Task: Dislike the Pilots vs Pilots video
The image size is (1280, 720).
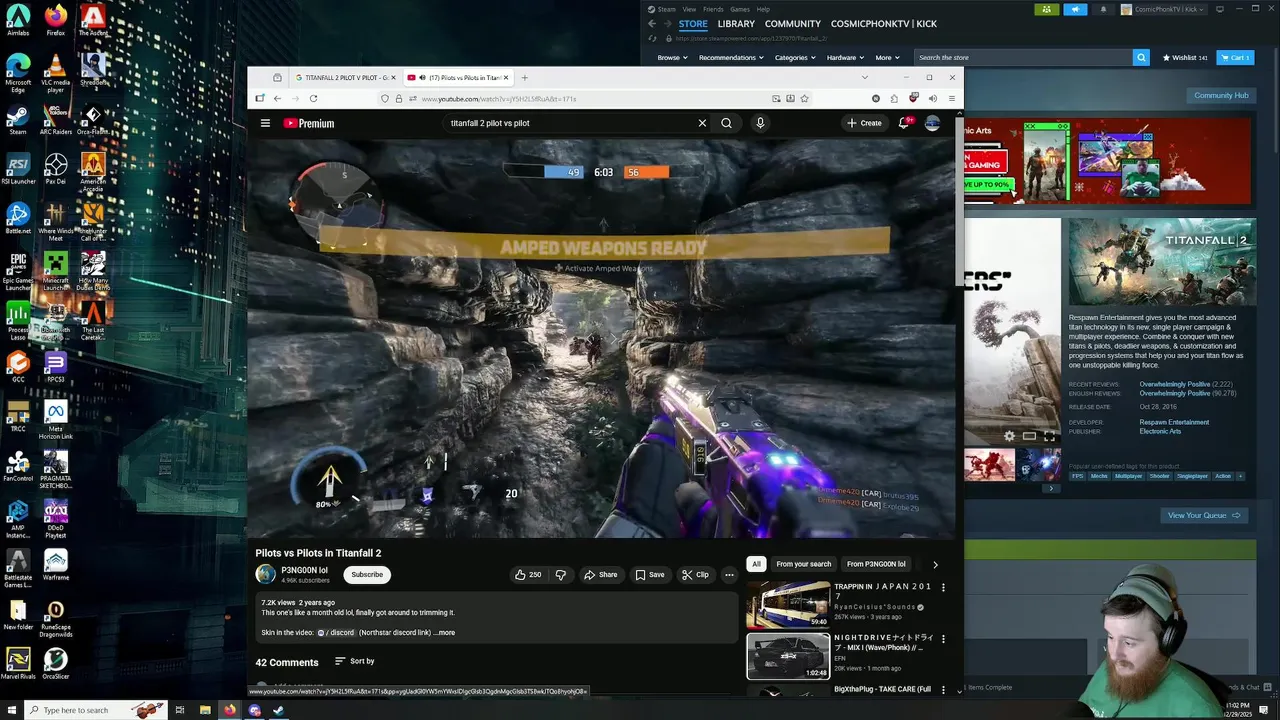Action: pyautogui.click(x=560, y=574)
